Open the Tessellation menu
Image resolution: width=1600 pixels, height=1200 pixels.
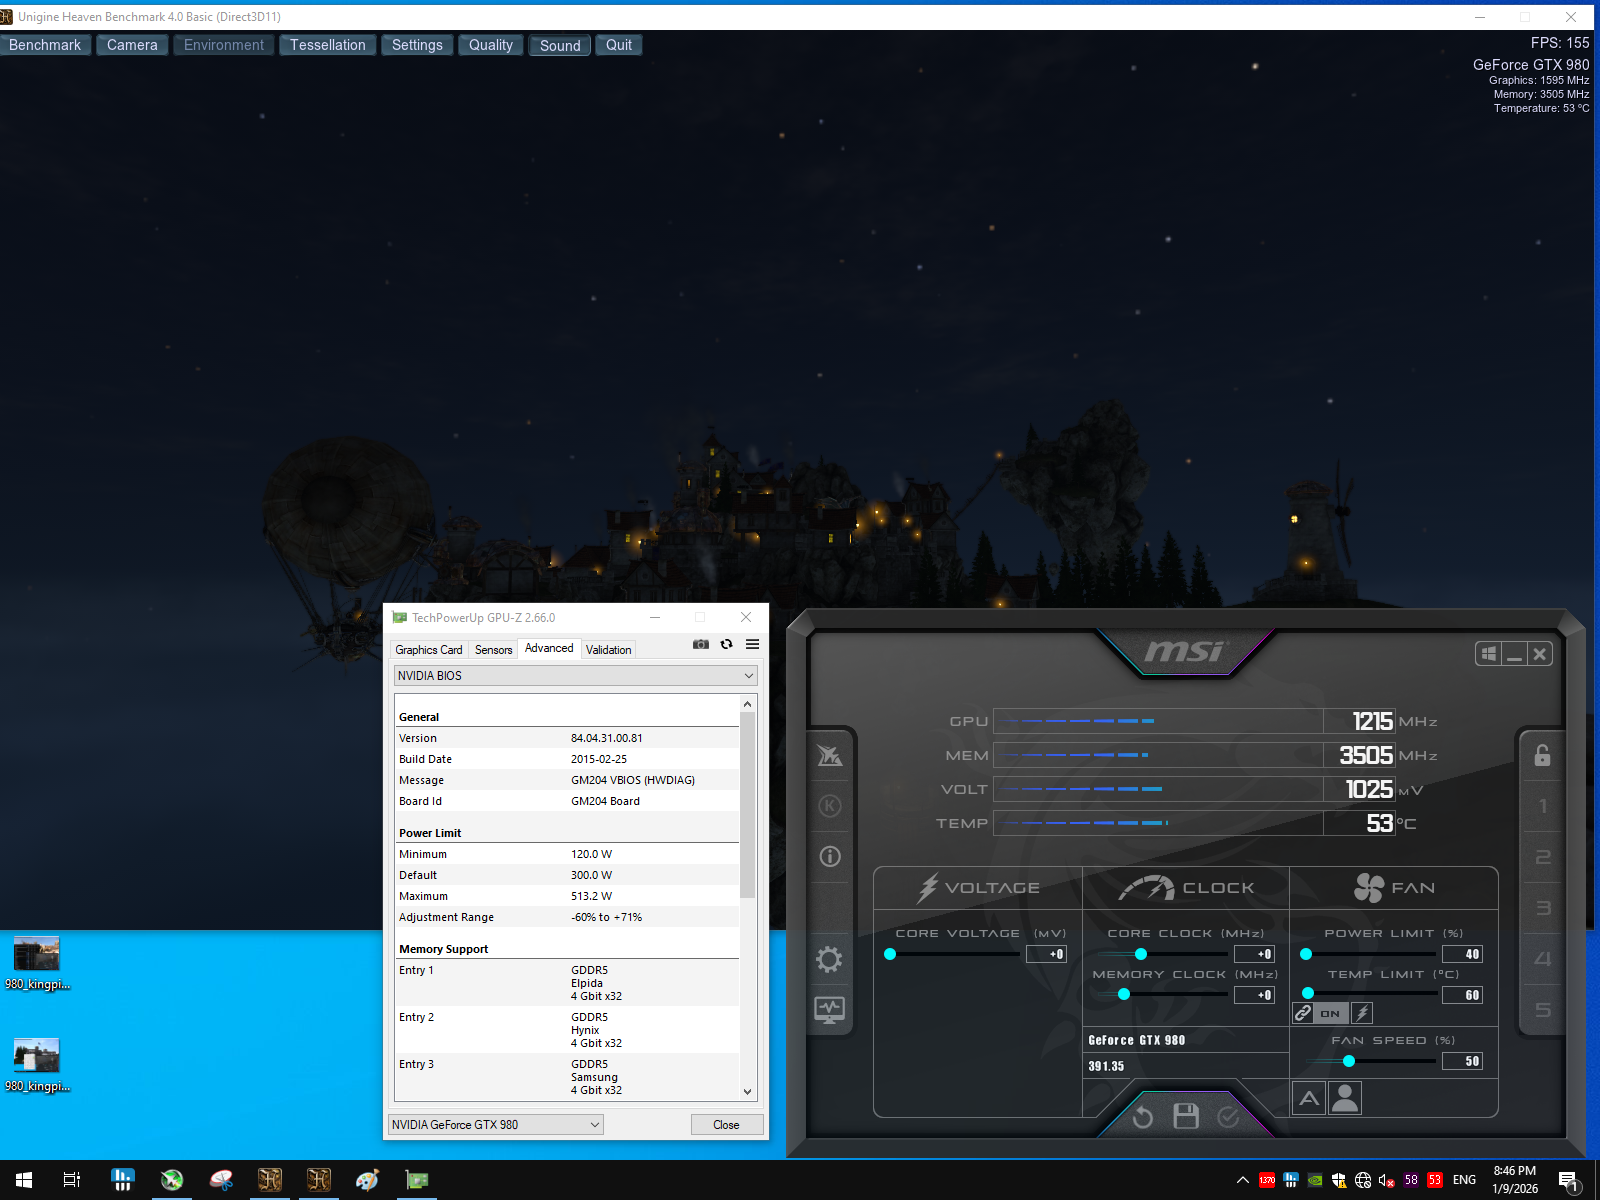(328, 45)
